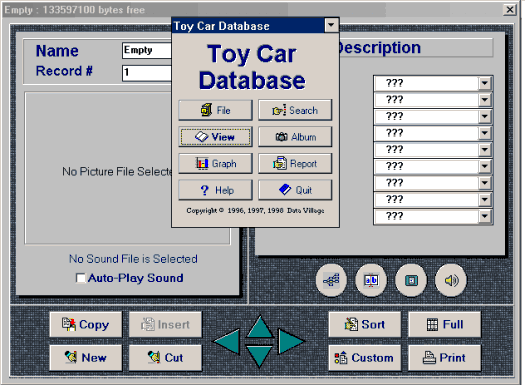Select the View button with book icon
This screenshot has width=525, height=385.
(x=215, y=137)
